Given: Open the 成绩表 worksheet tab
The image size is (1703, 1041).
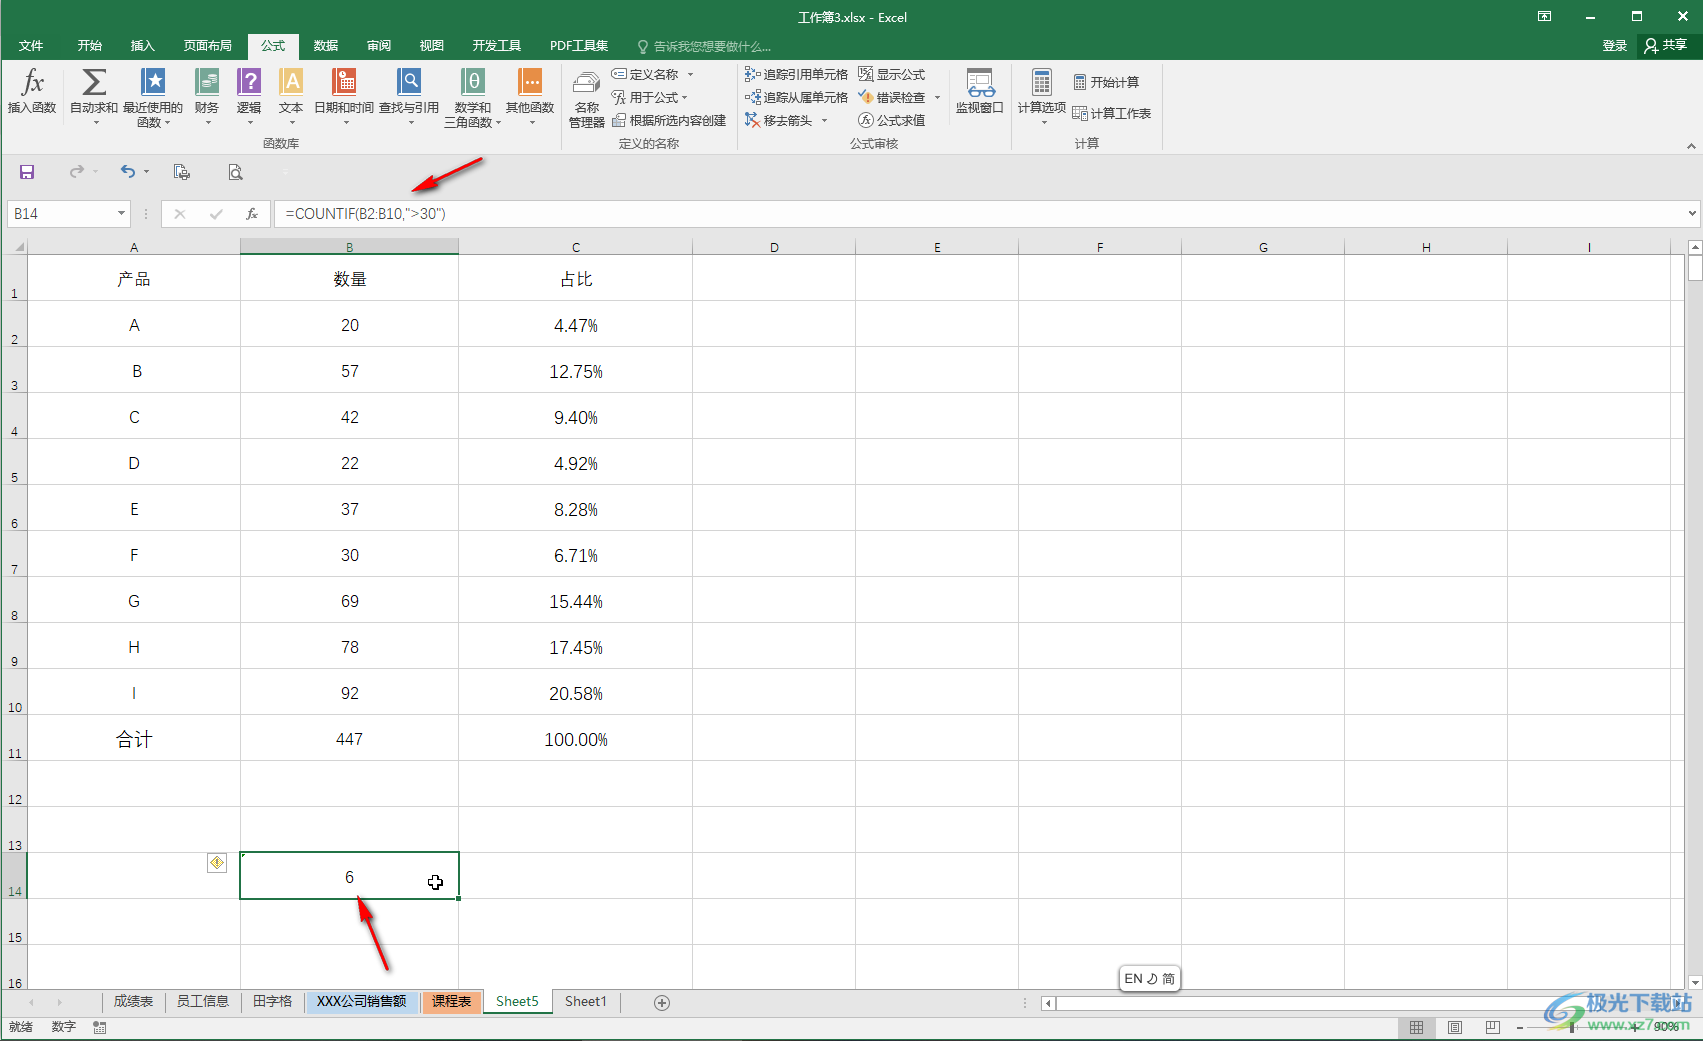Looking at the screenshot, I should point(133,1002).
